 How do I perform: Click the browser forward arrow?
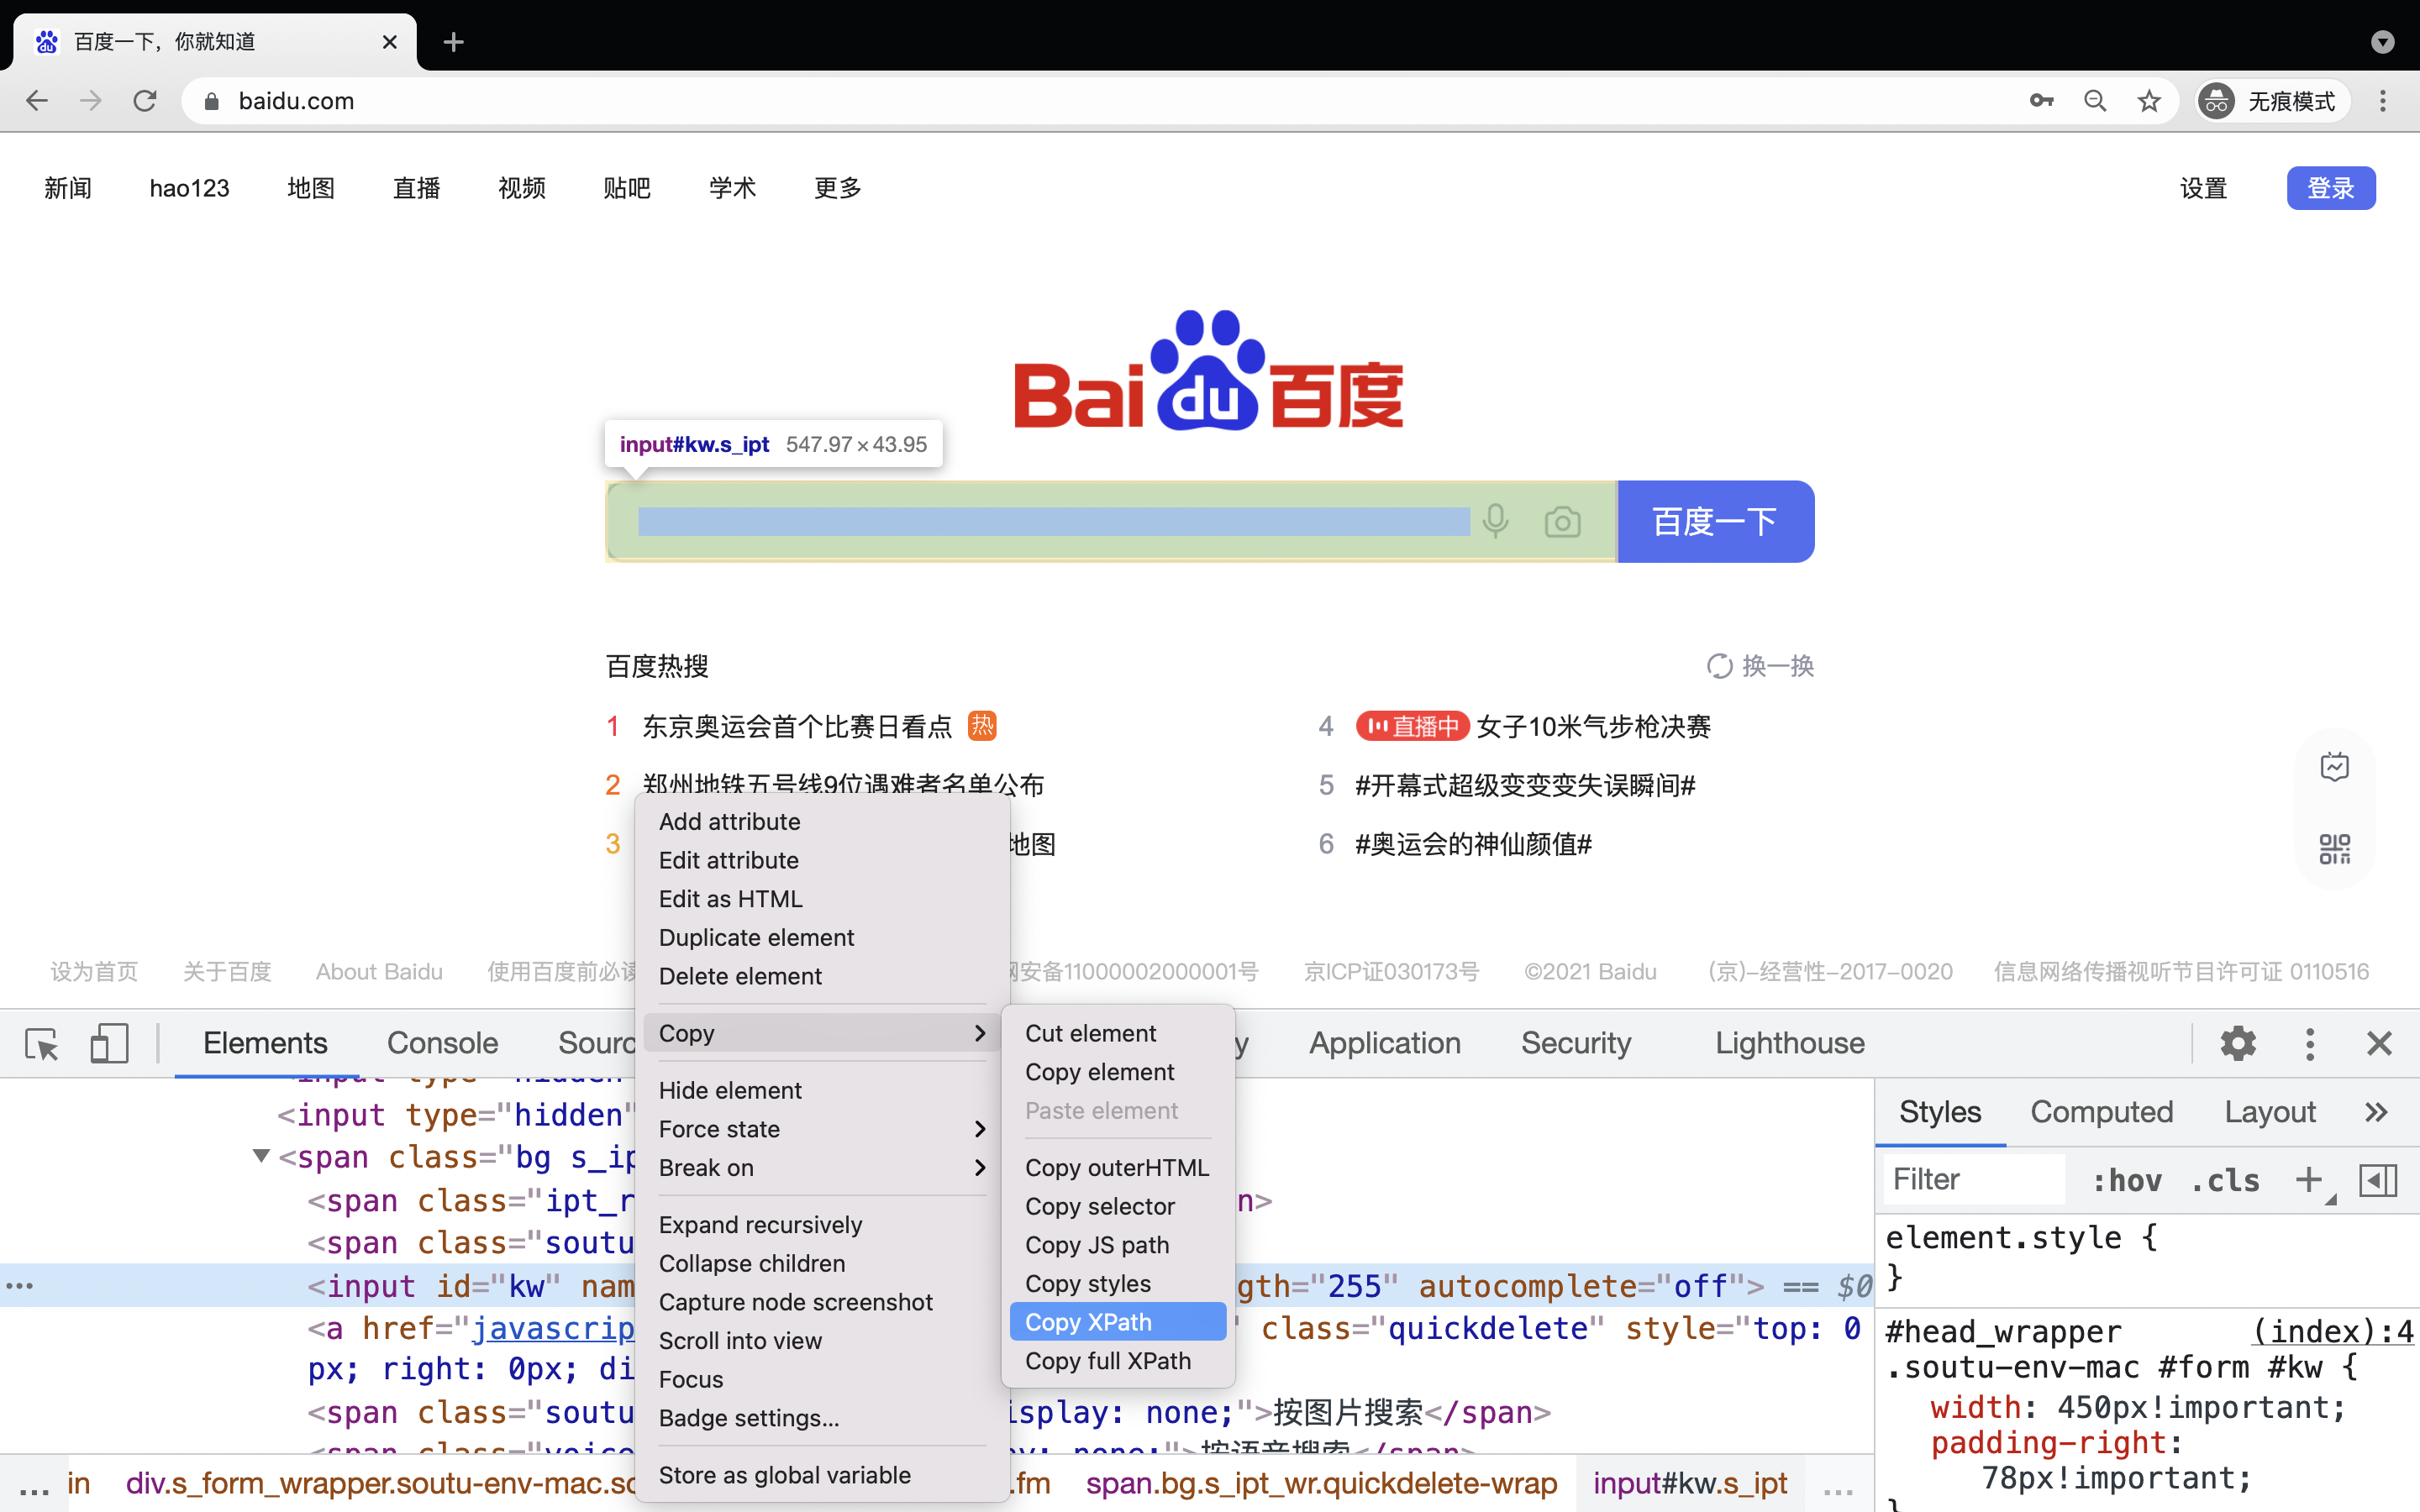(91, 101)
